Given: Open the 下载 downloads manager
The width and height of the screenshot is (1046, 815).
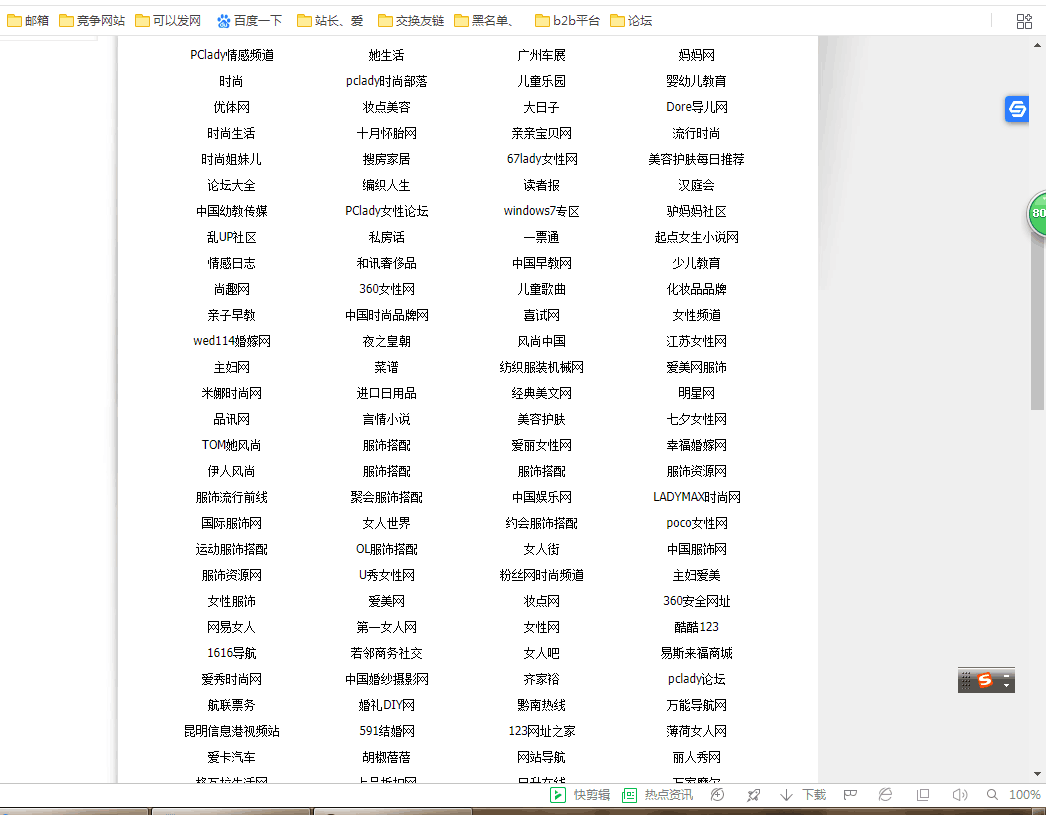Looking at the screenshot, I should point(803,794).
